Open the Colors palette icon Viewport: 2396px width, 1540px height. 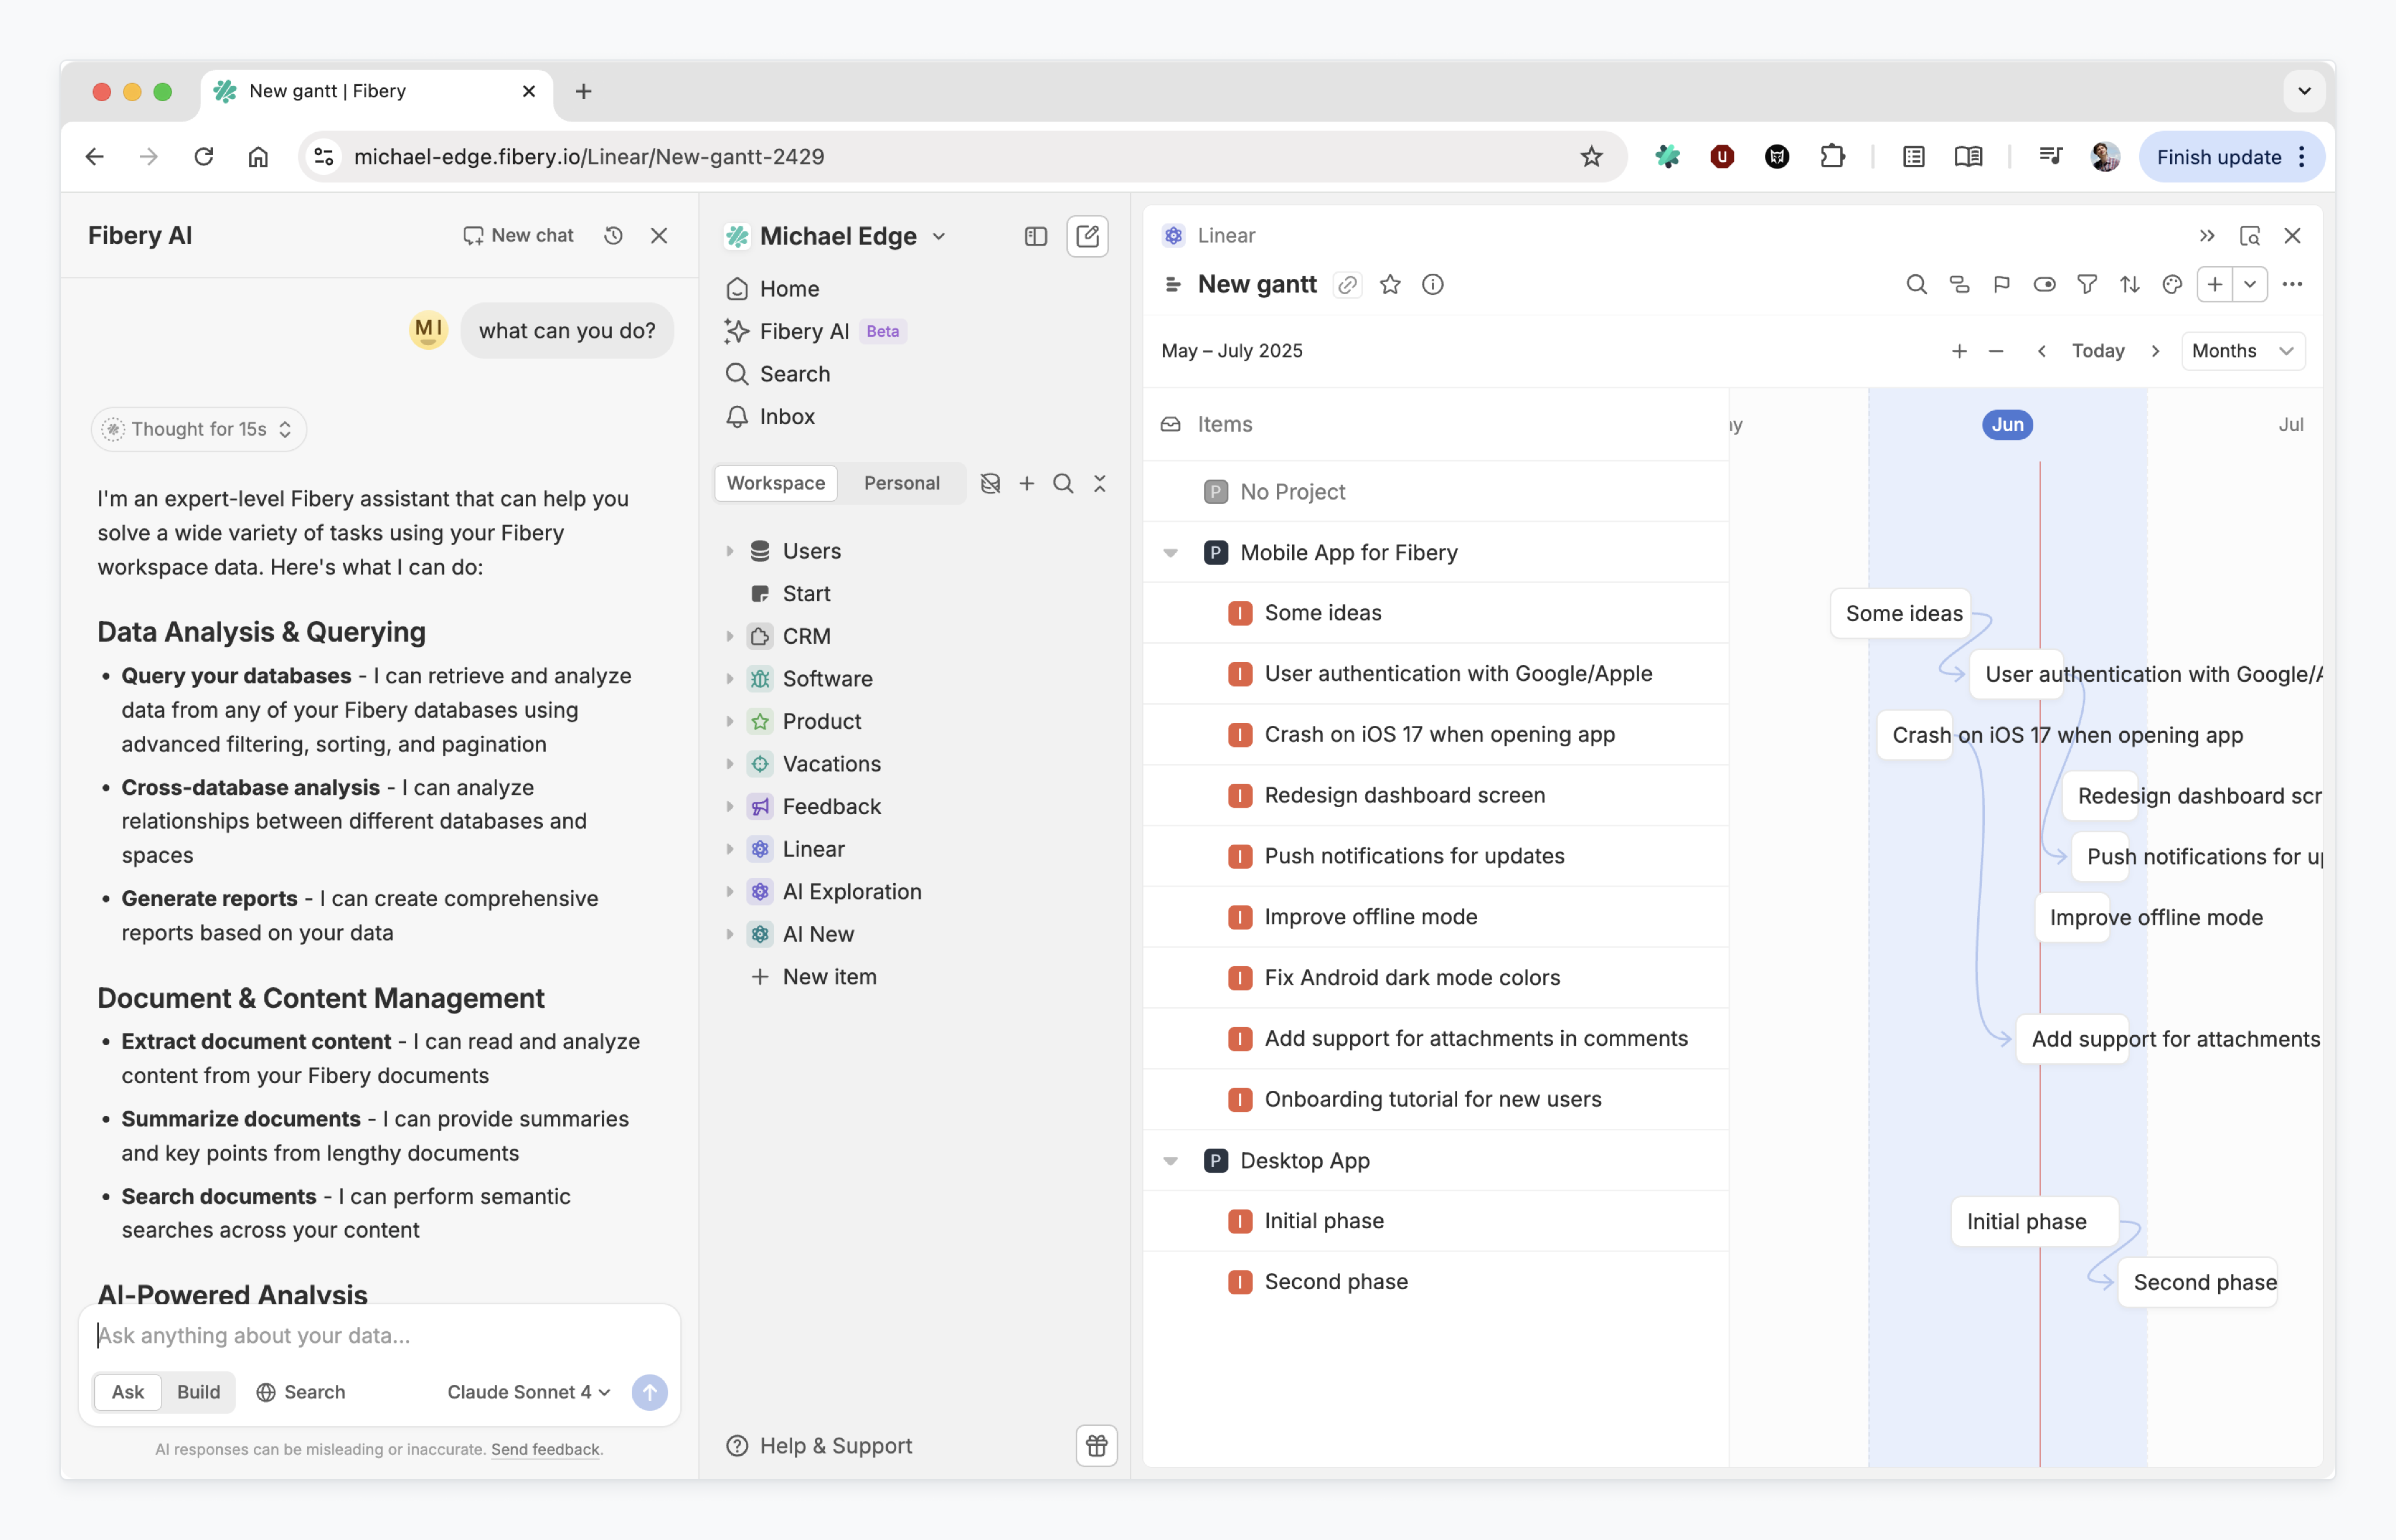click(x=2172, y=285)
